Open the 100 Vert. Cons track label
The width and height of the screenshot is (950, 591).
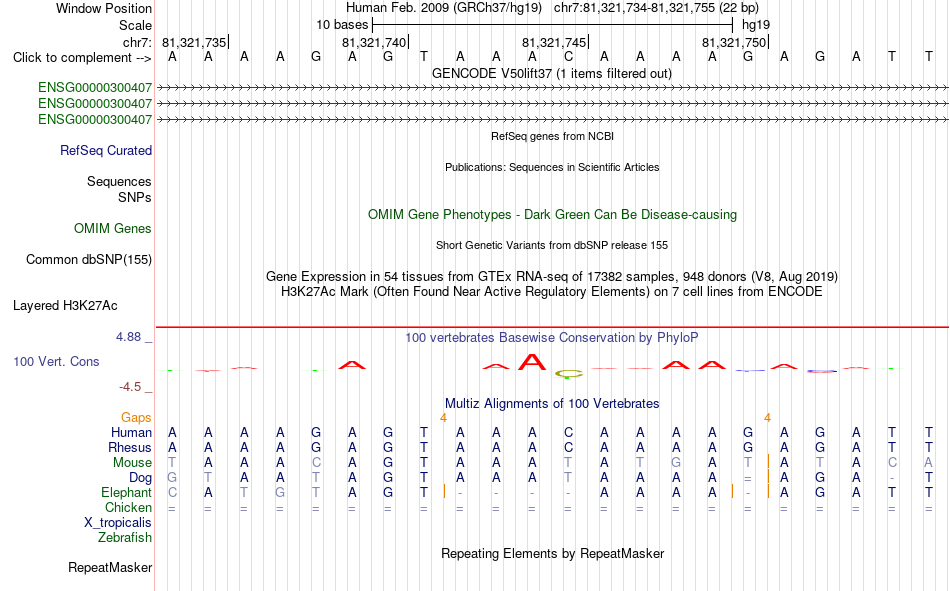tap(56, 361)
